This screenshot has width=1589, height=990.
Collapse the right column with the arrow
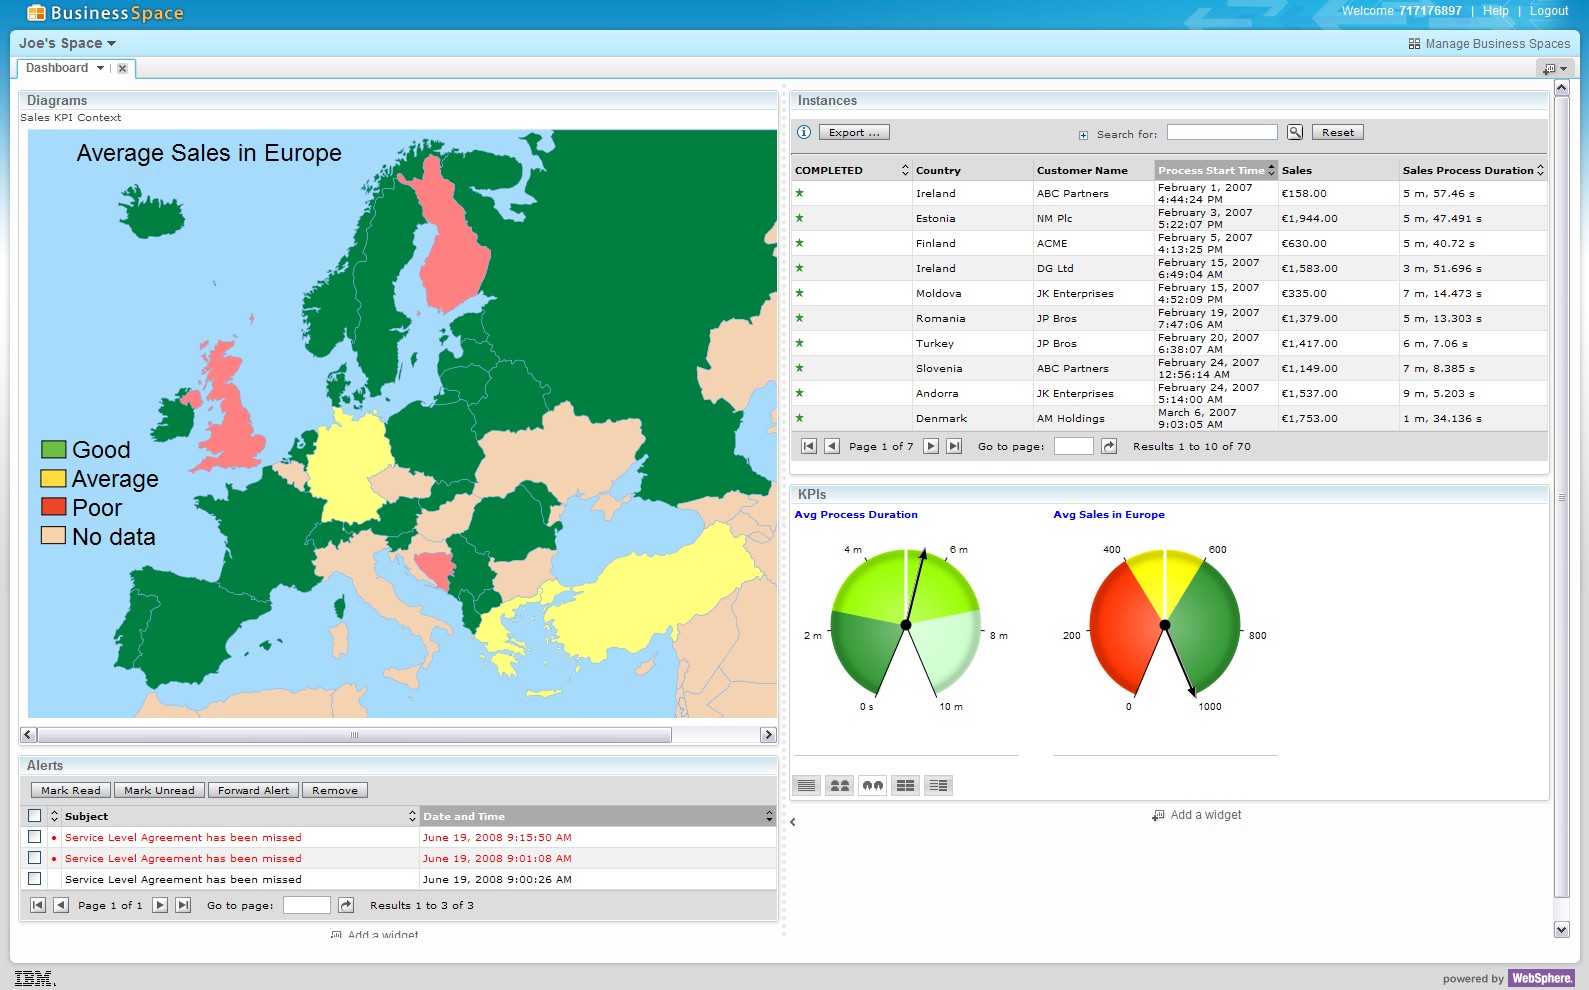pos(793,822)
